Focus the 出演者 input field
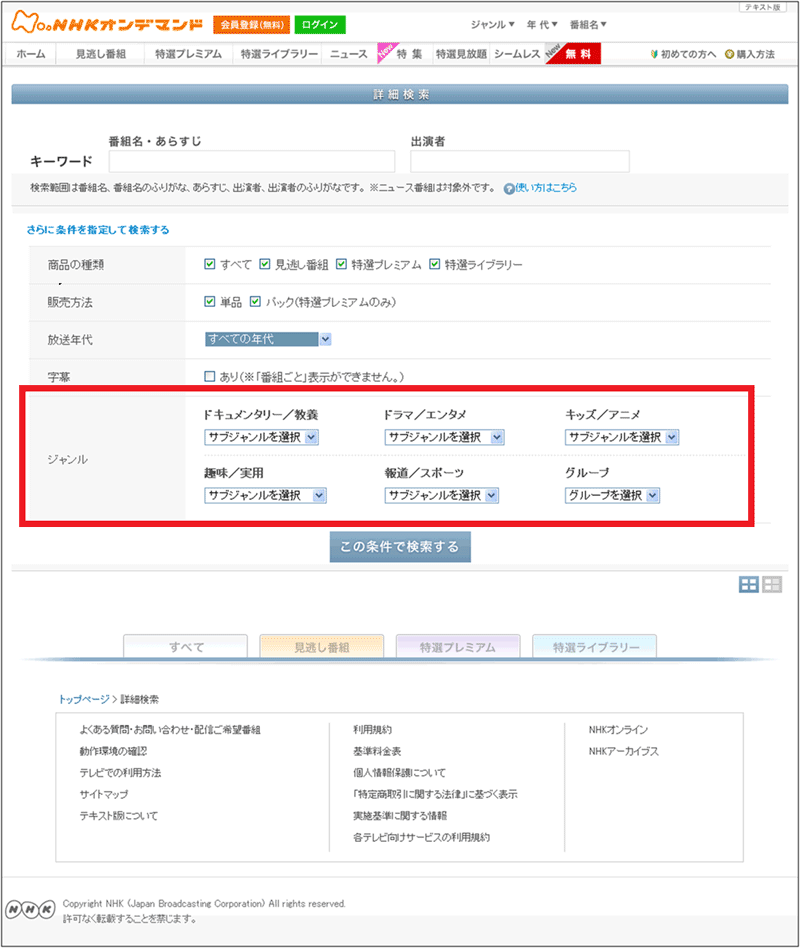The height and width of the screenshot is (948, 800). pos(519,161)
